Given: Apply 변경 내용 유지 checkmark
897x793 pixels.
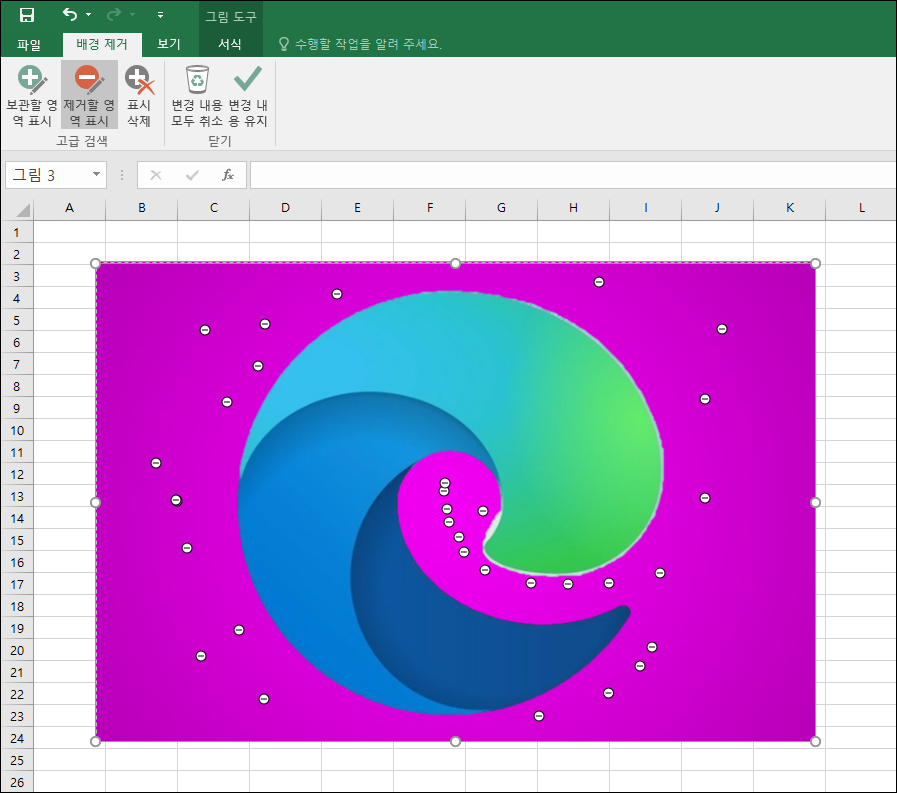Looking at the screenshot, I should 248,96.
